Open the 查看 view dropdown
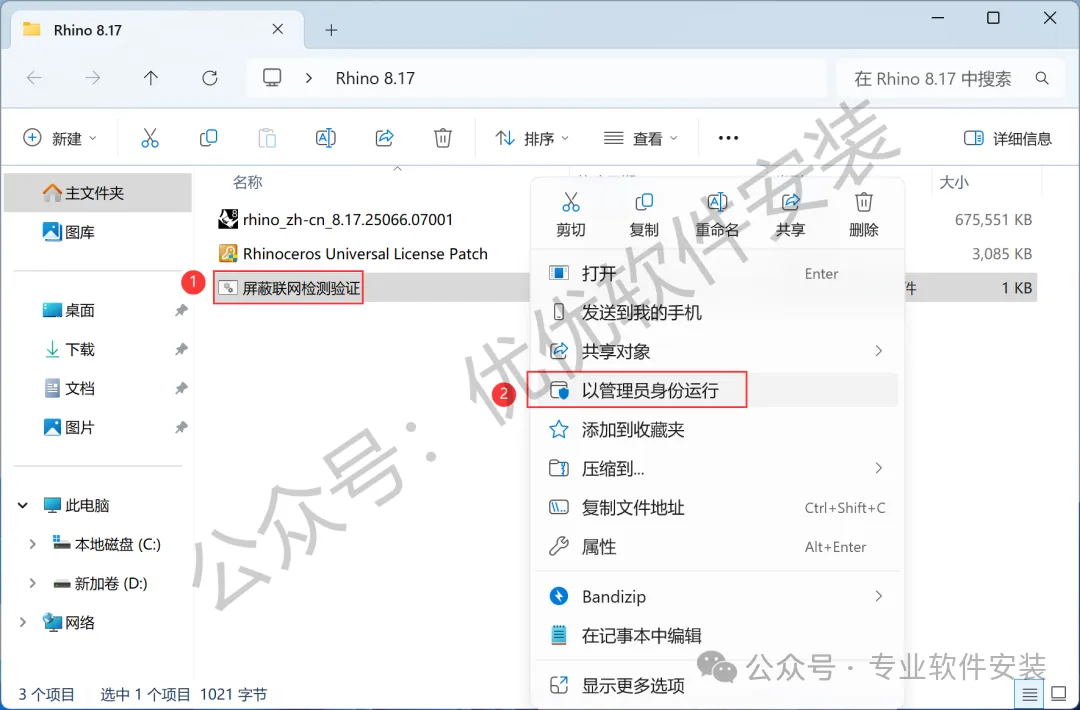Viewport: 1080px width, 710px height. coord(640,138)
